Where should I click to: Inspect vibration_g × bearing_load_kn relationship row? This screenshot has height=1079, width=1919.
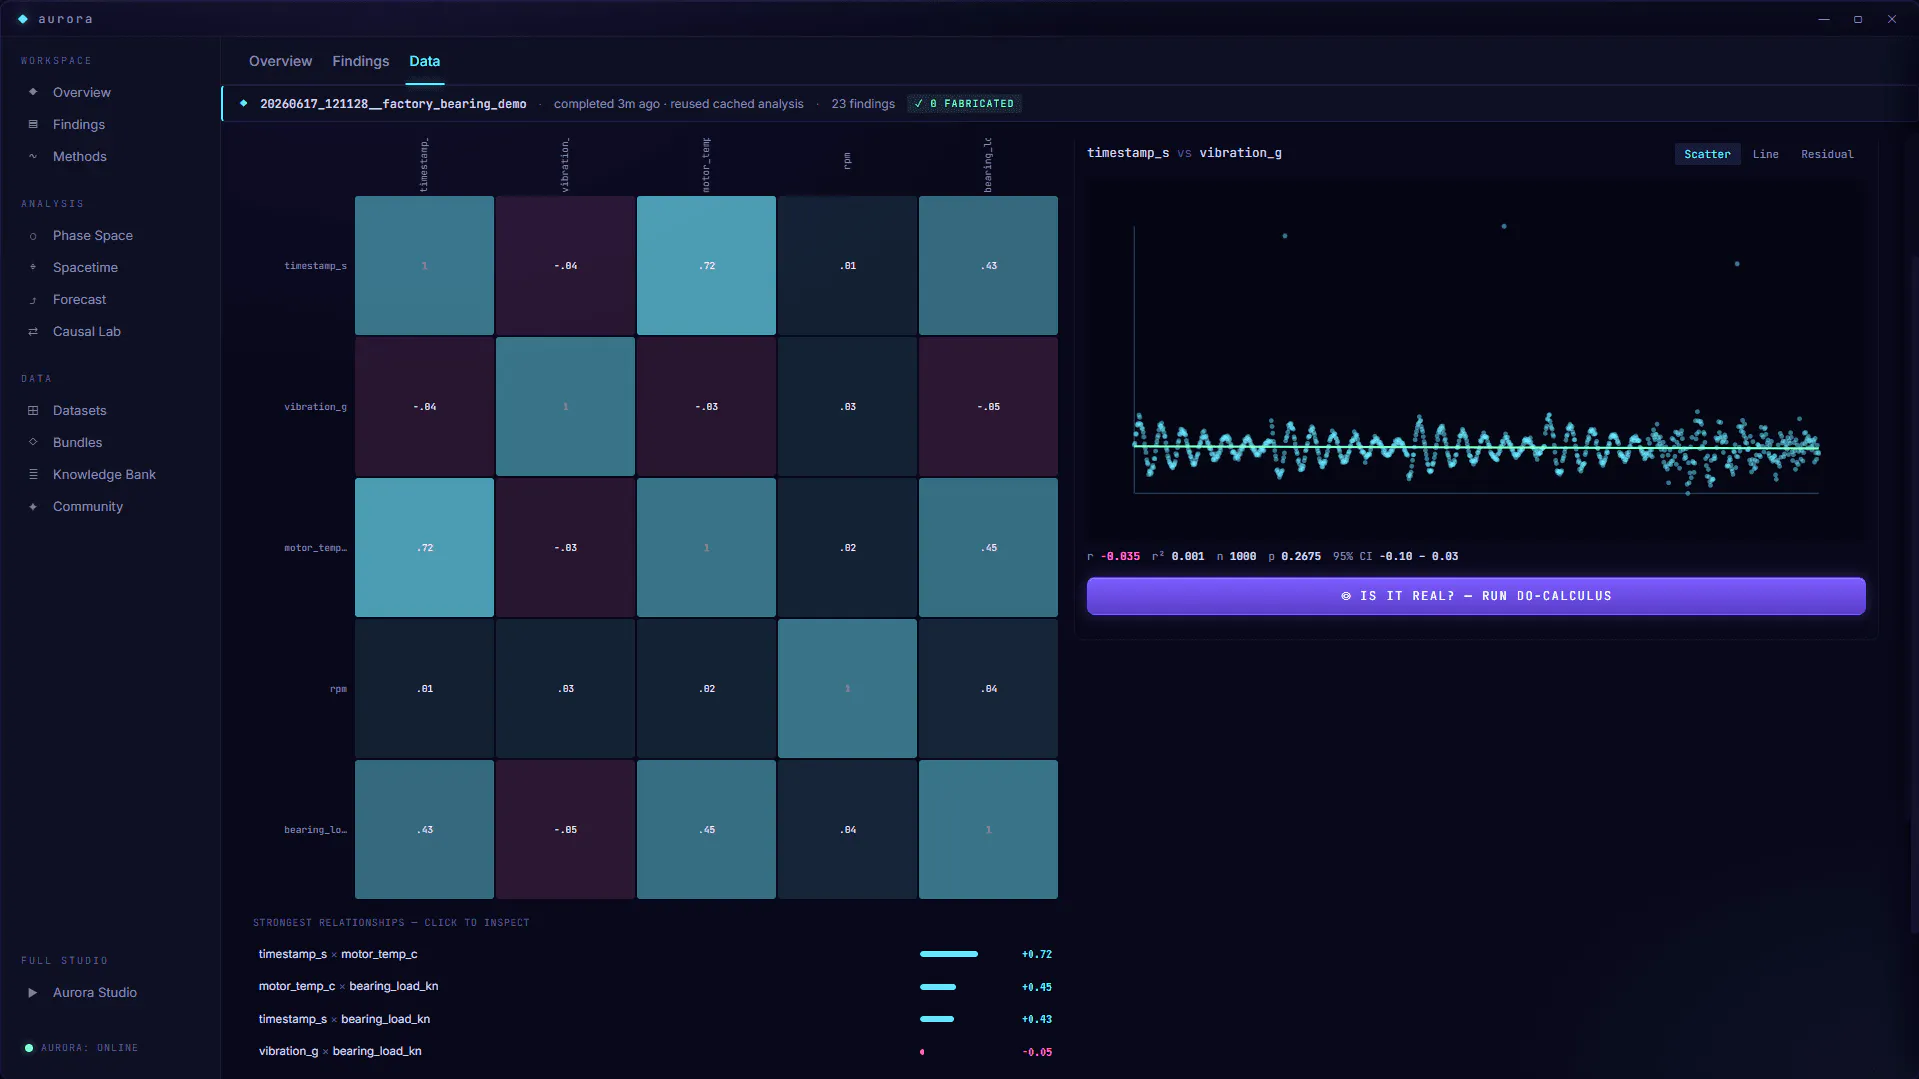coord(655,1051)
